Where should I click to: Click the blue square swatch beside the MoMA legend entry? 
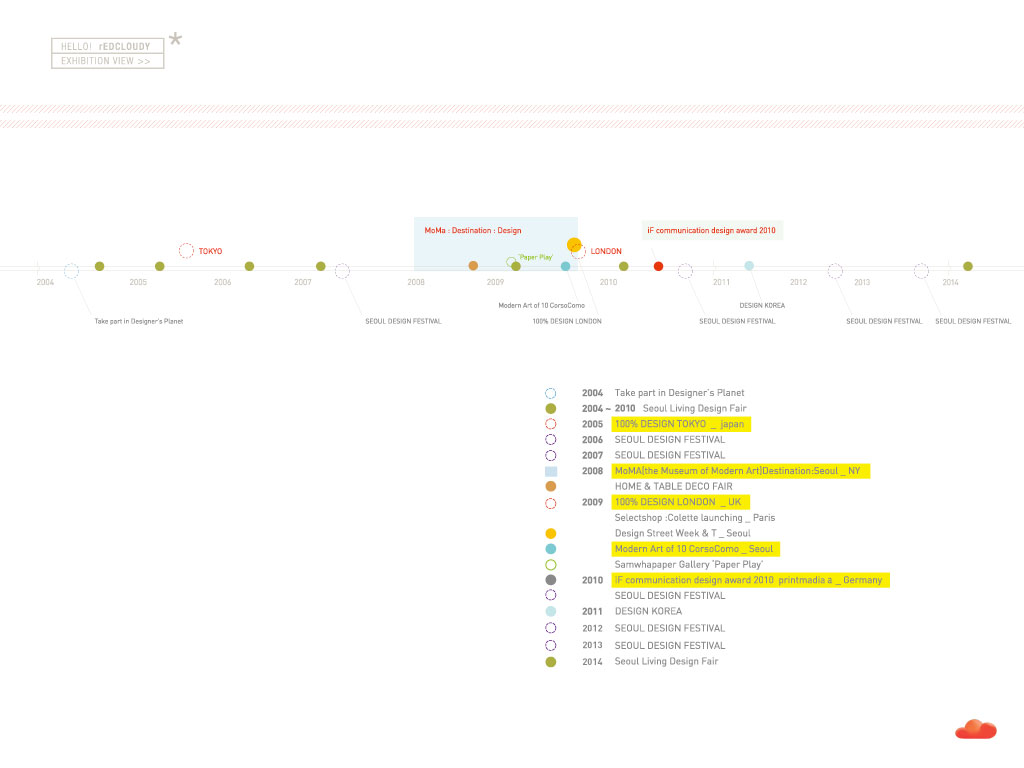pos(551,471)
